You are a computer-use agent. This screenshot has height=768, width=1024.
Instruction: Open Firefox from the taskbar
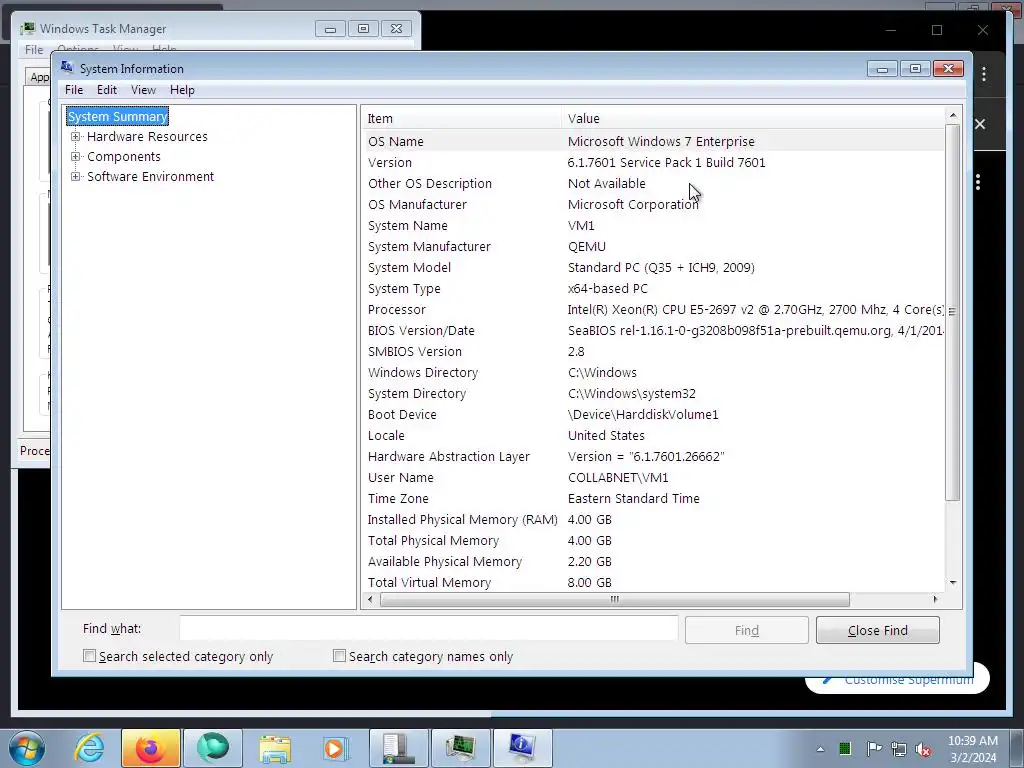[150, 748]
